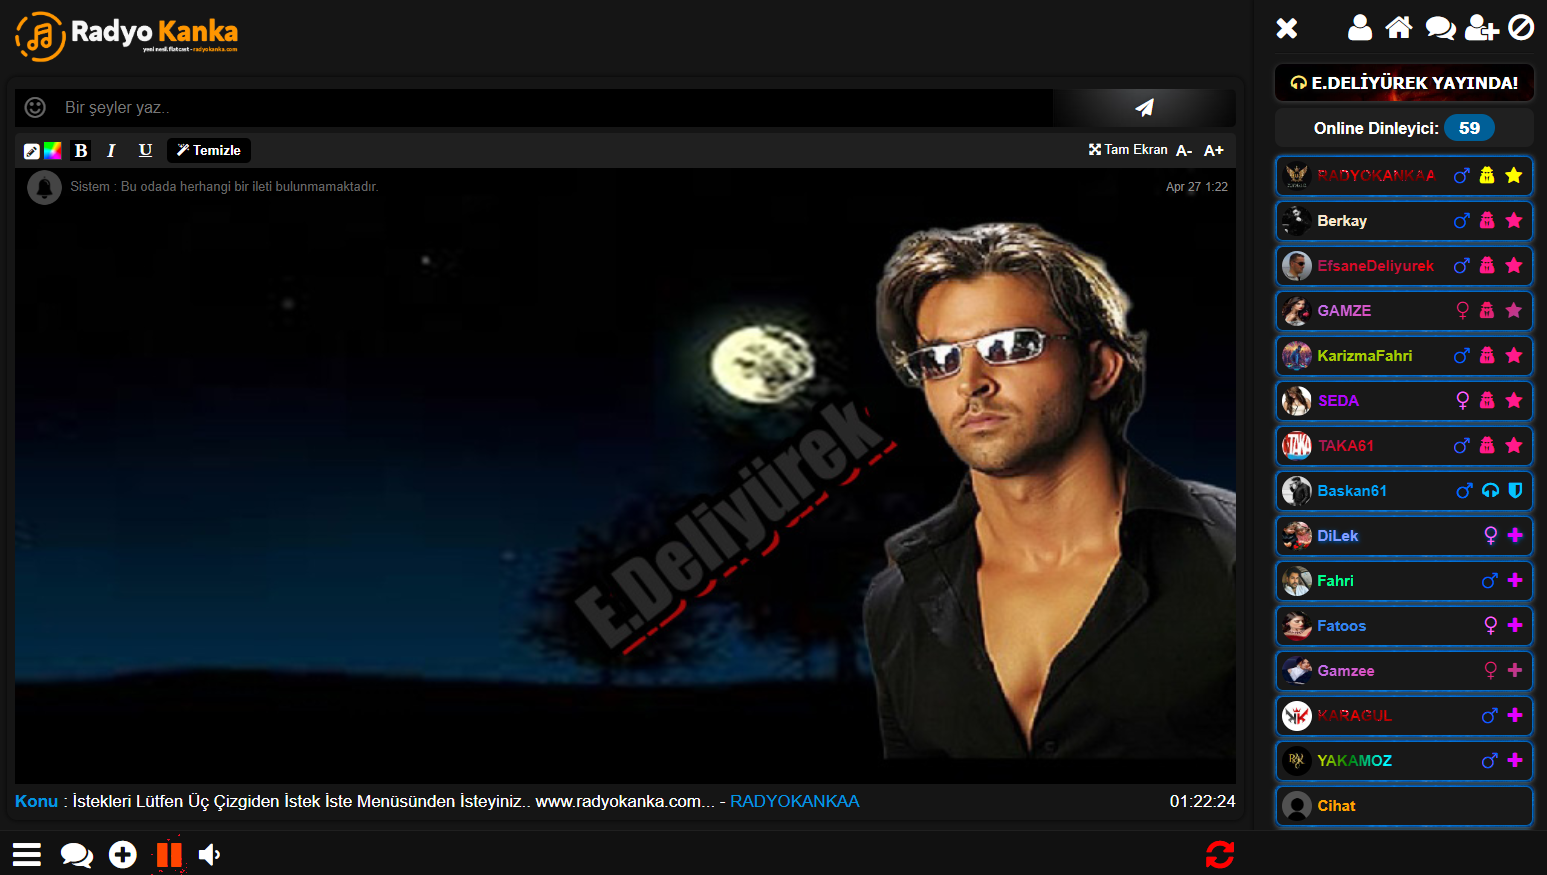Open the hamburger menu at bottom left
1547x875 pixels.
click(x=27, y=854)
